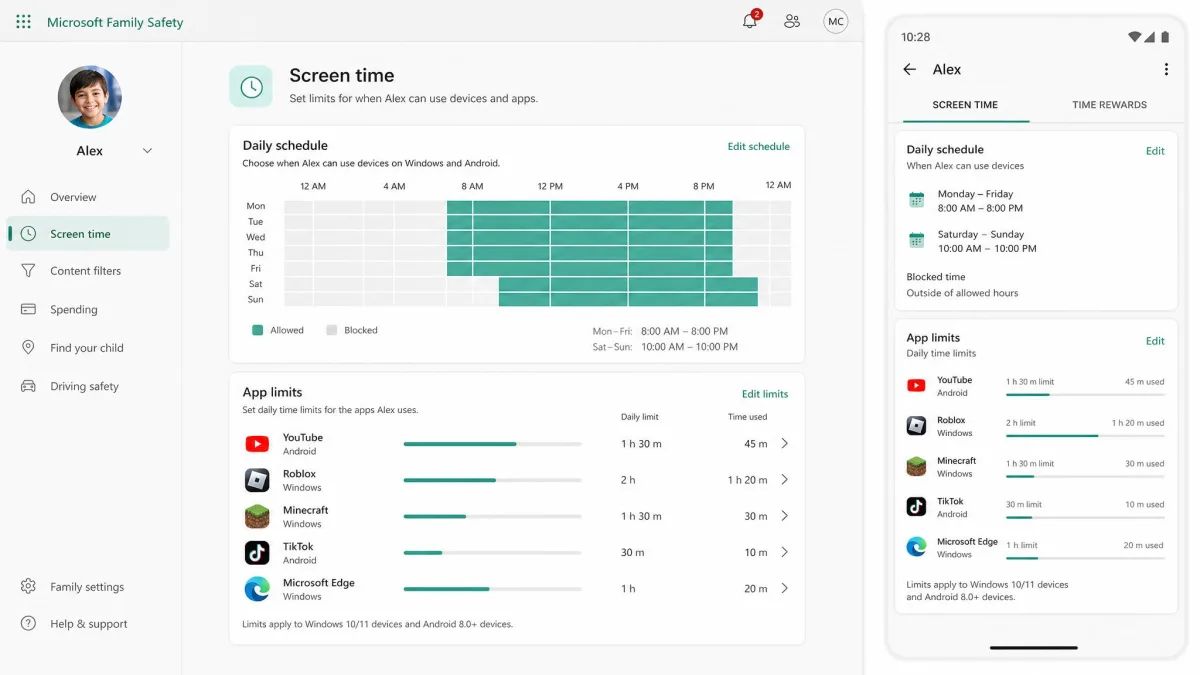Viewport: 1200px width, 675px height.
Task: Click "1 h 30 m" daily limit for YouTube
Action: click(641, 444)
